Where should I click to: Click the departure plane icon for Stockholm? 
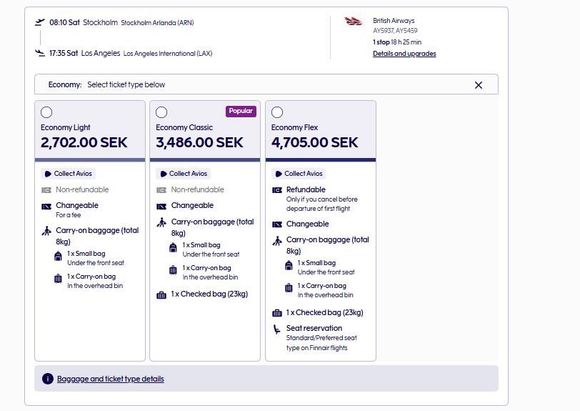coord(40,22)
